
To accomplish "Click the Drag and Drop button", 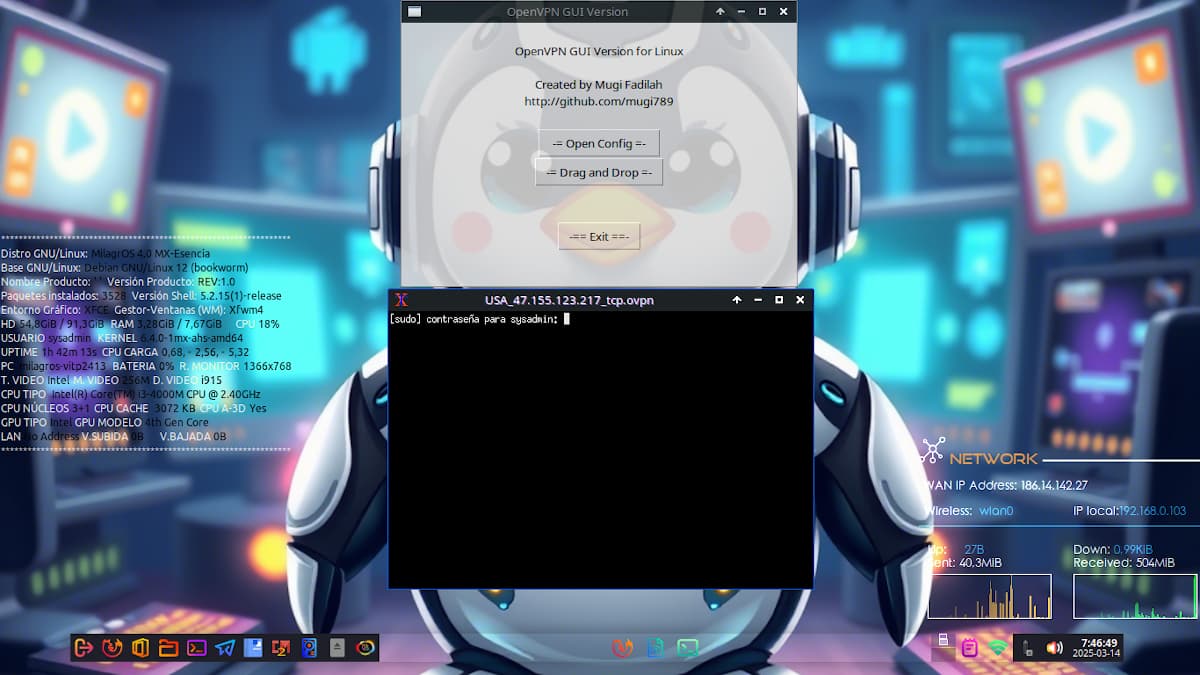I will (x=598, y=172).
